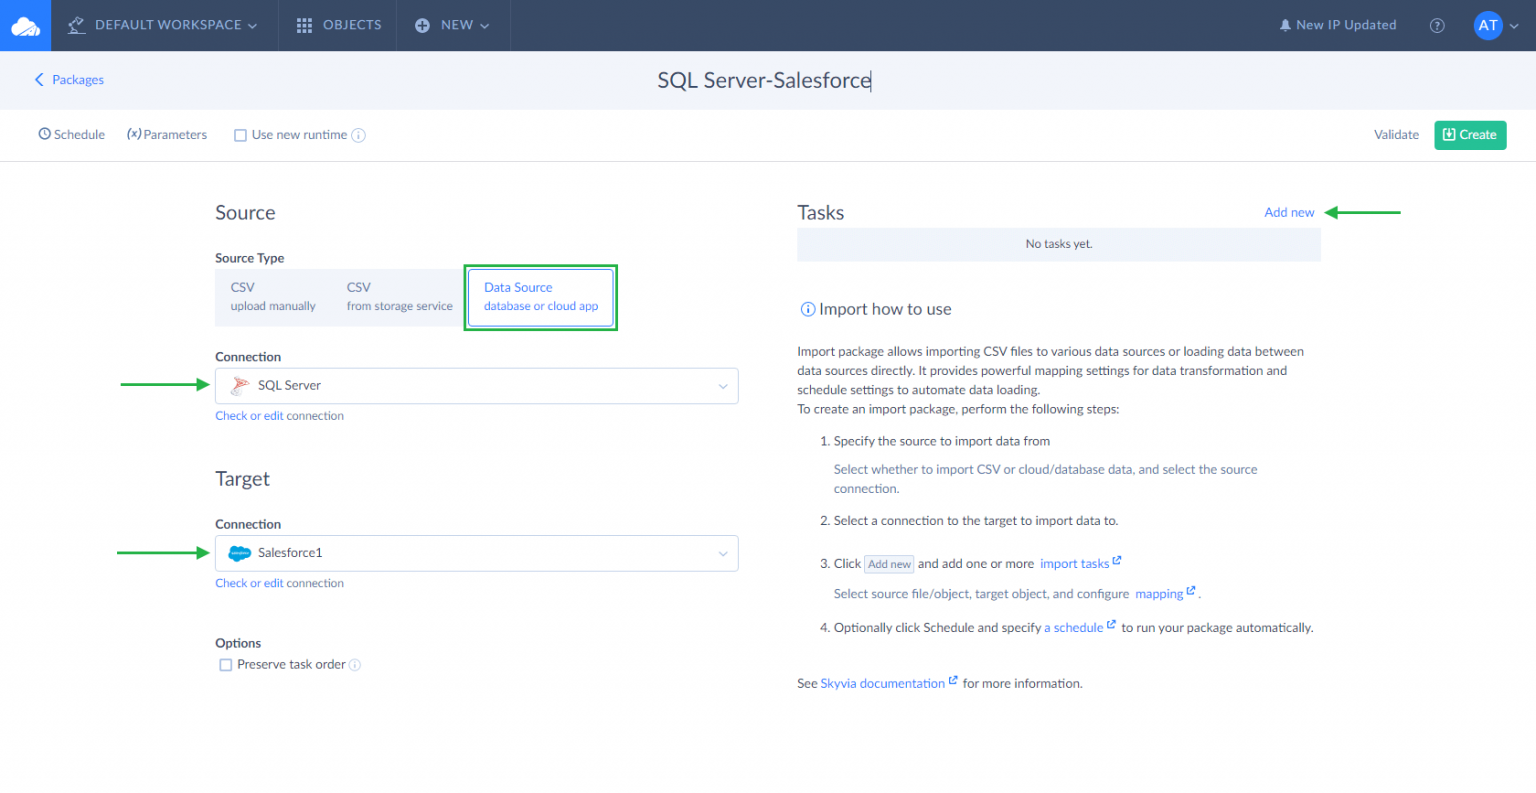Click the package name title field

pyautogui.click(x=764, y=81)
